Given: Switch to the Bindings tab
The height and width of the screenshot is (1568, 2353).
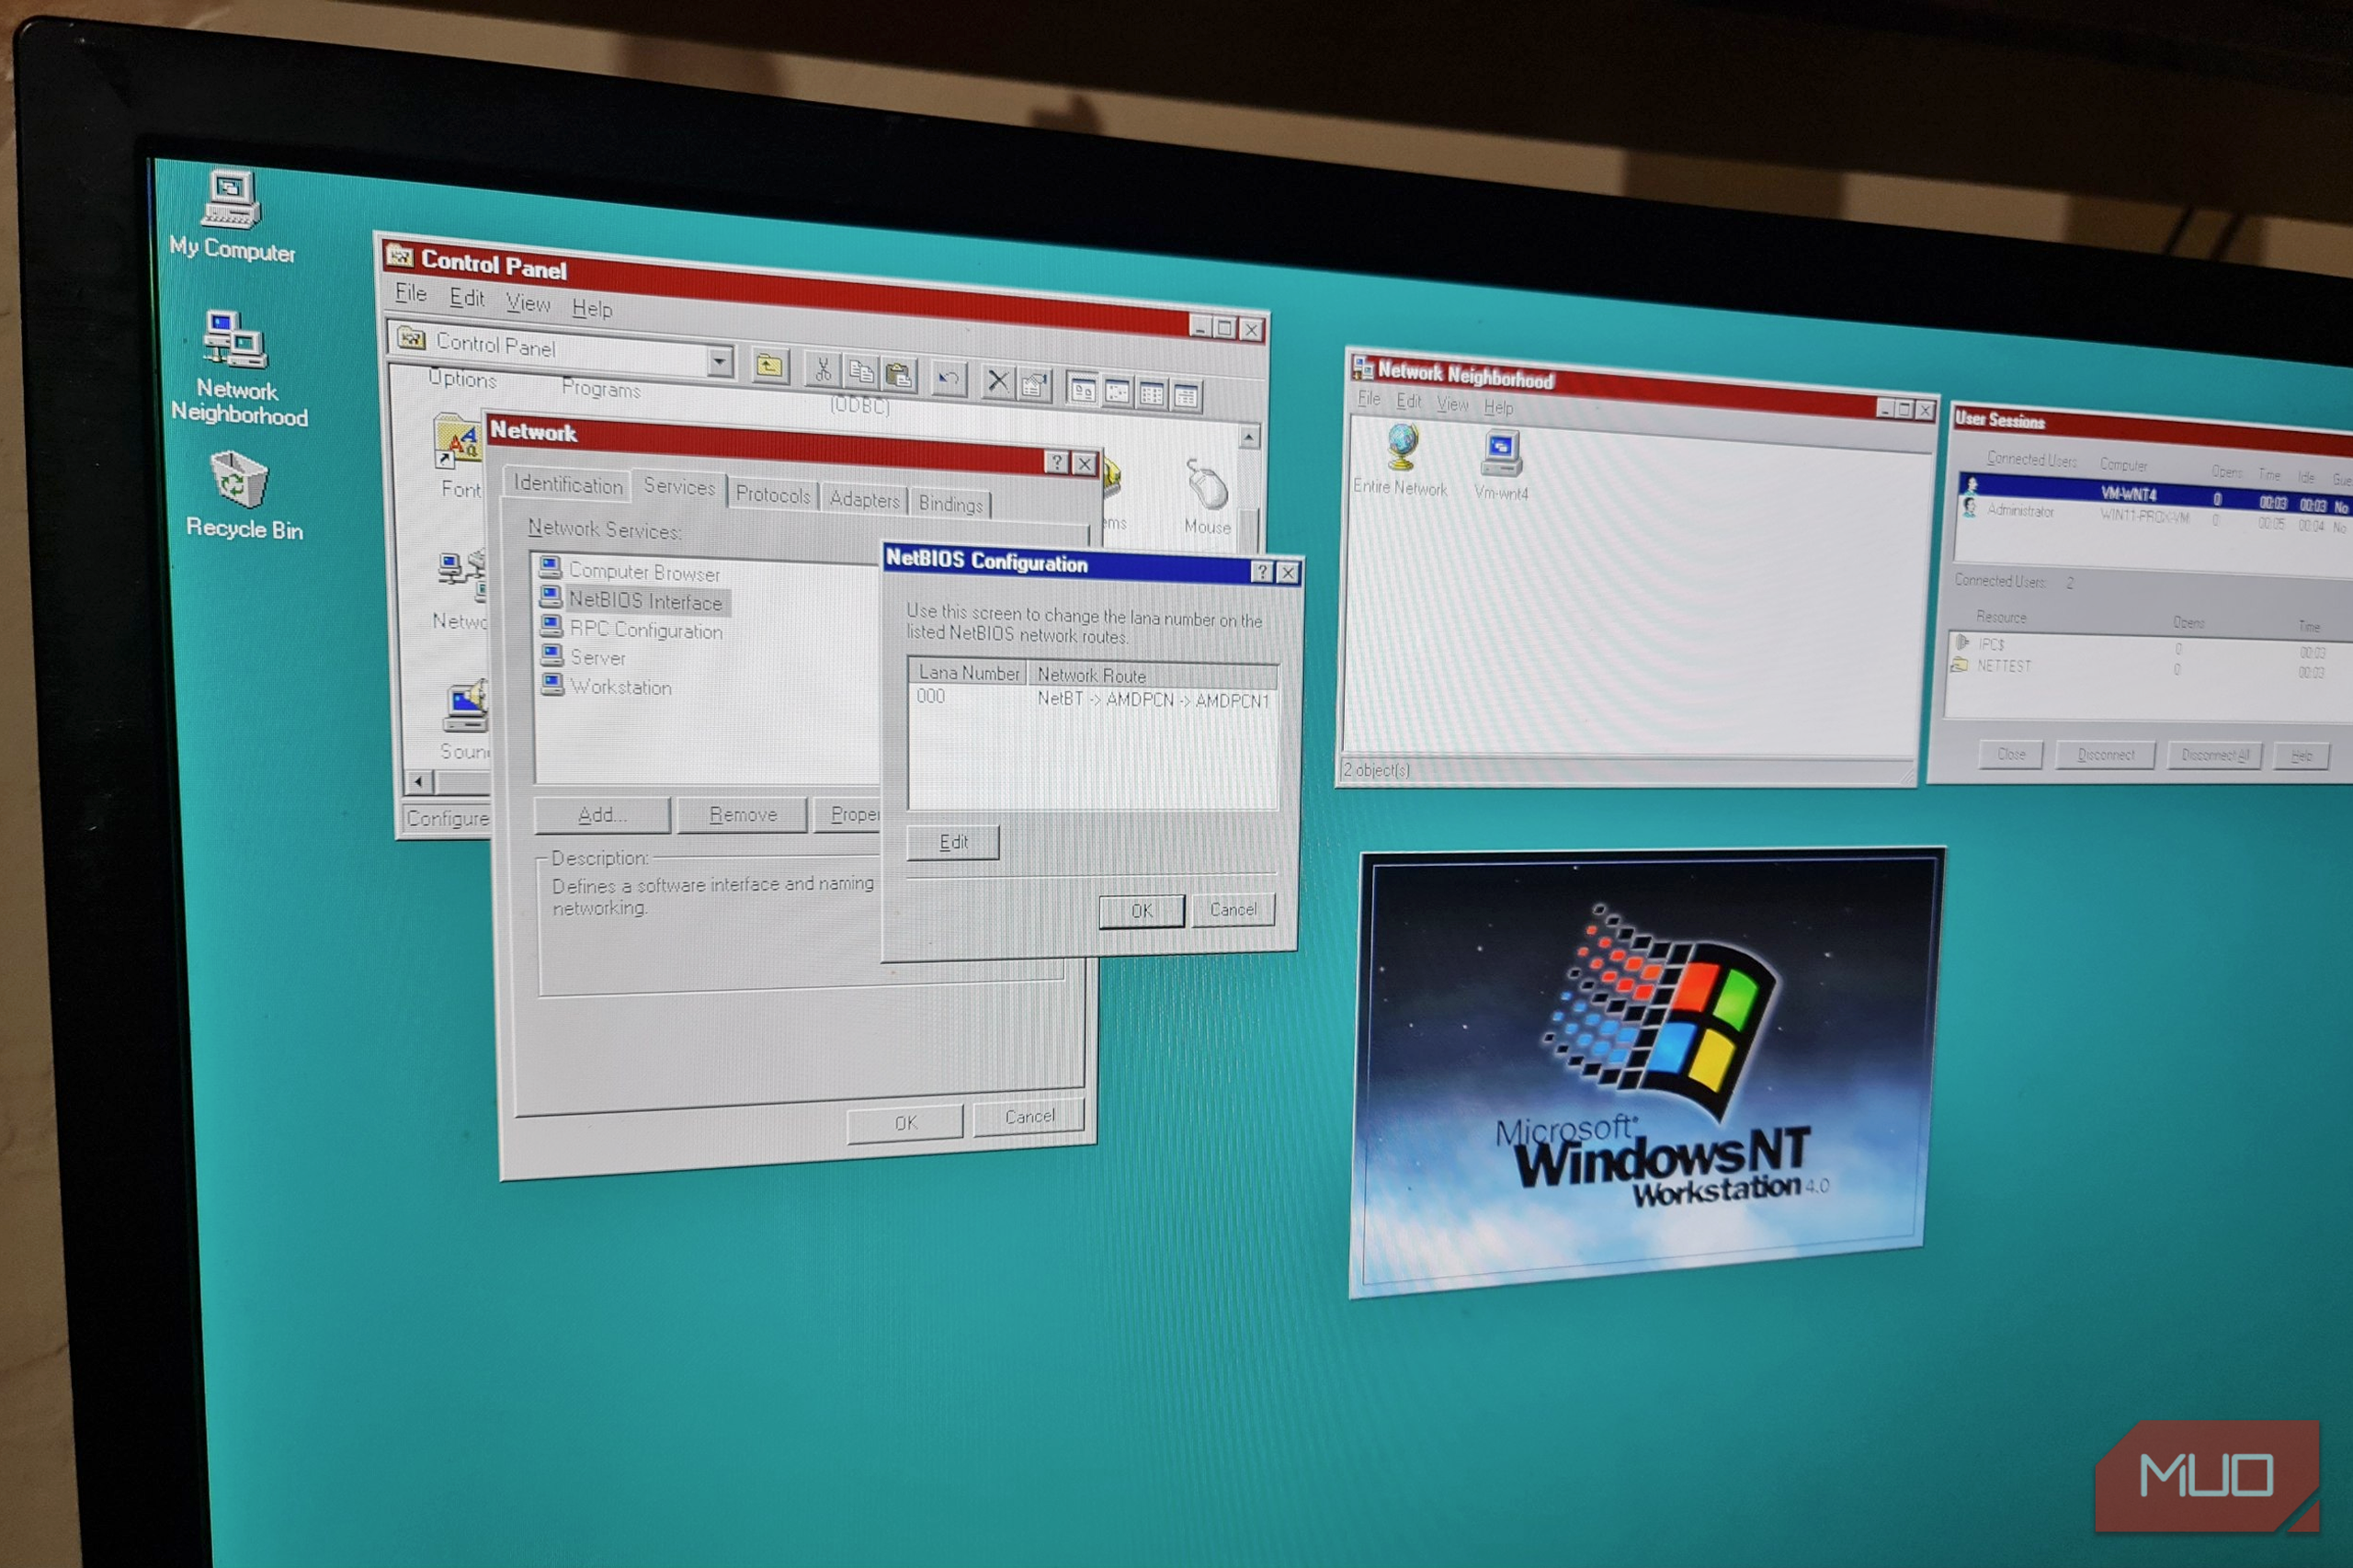Looking at the screenshot, I should coord(950,504).
